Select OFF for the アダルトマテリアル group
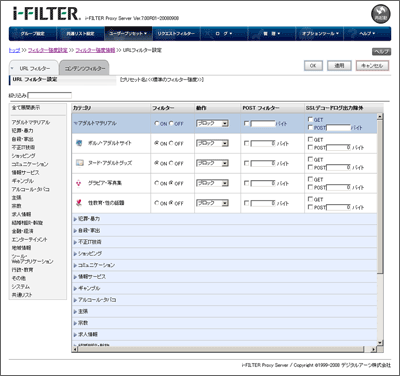The image size is (400, 376). [x=171, y=123]
